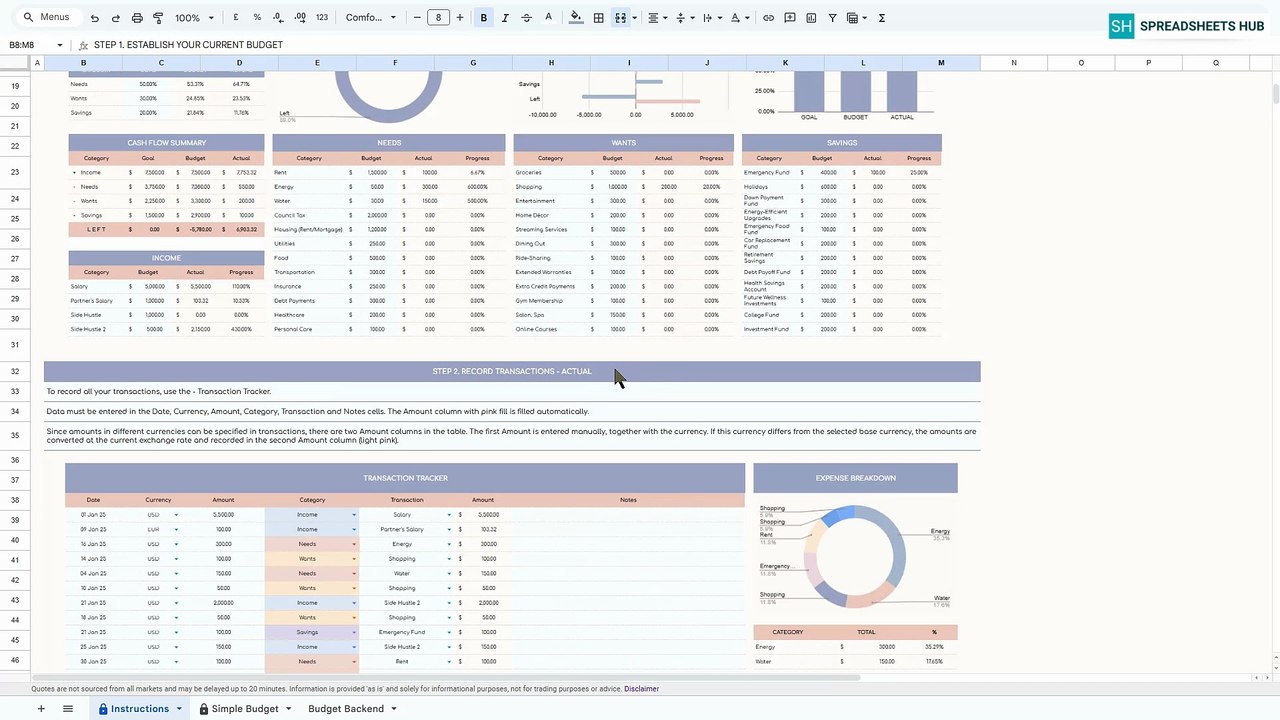Select column N header

pyautogui.click(x=1013, y=63)
